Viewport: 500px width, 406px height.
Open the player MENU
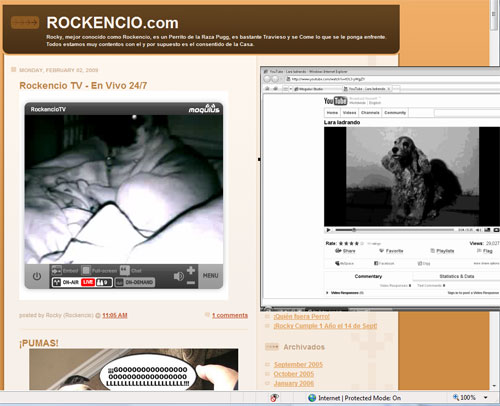[211, 276]
